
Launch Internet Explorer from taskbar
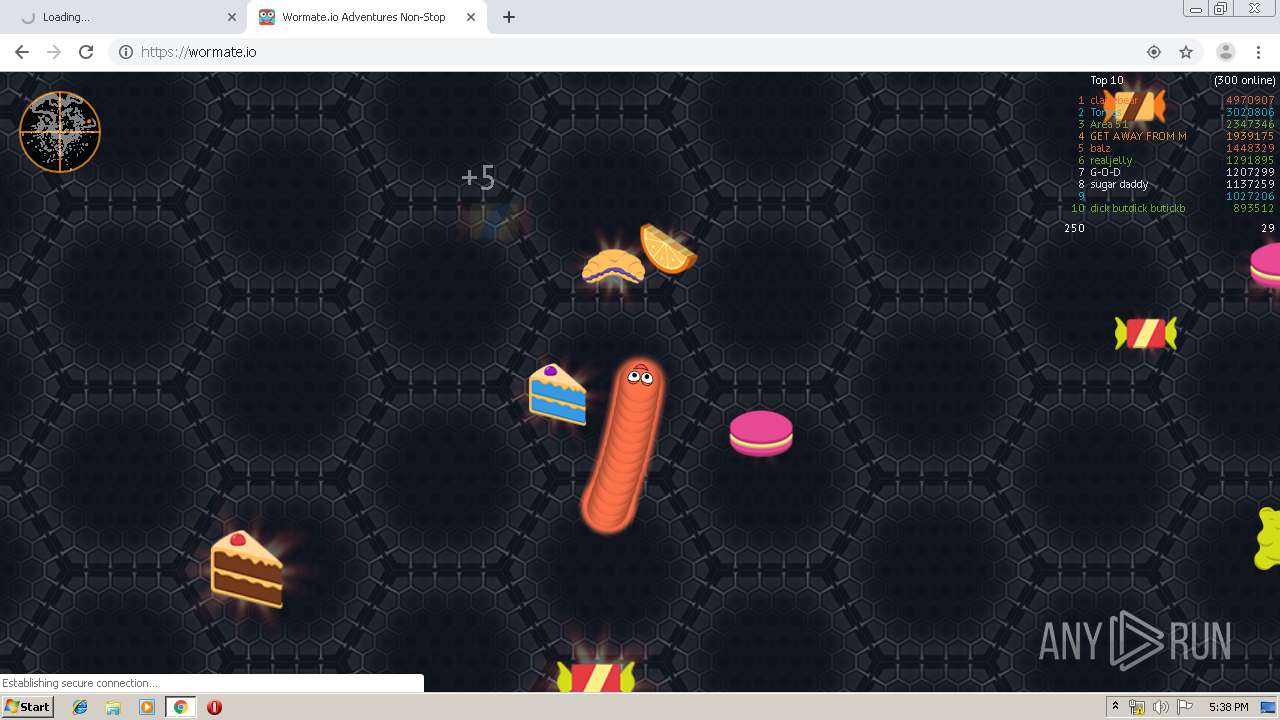[80, 707]
